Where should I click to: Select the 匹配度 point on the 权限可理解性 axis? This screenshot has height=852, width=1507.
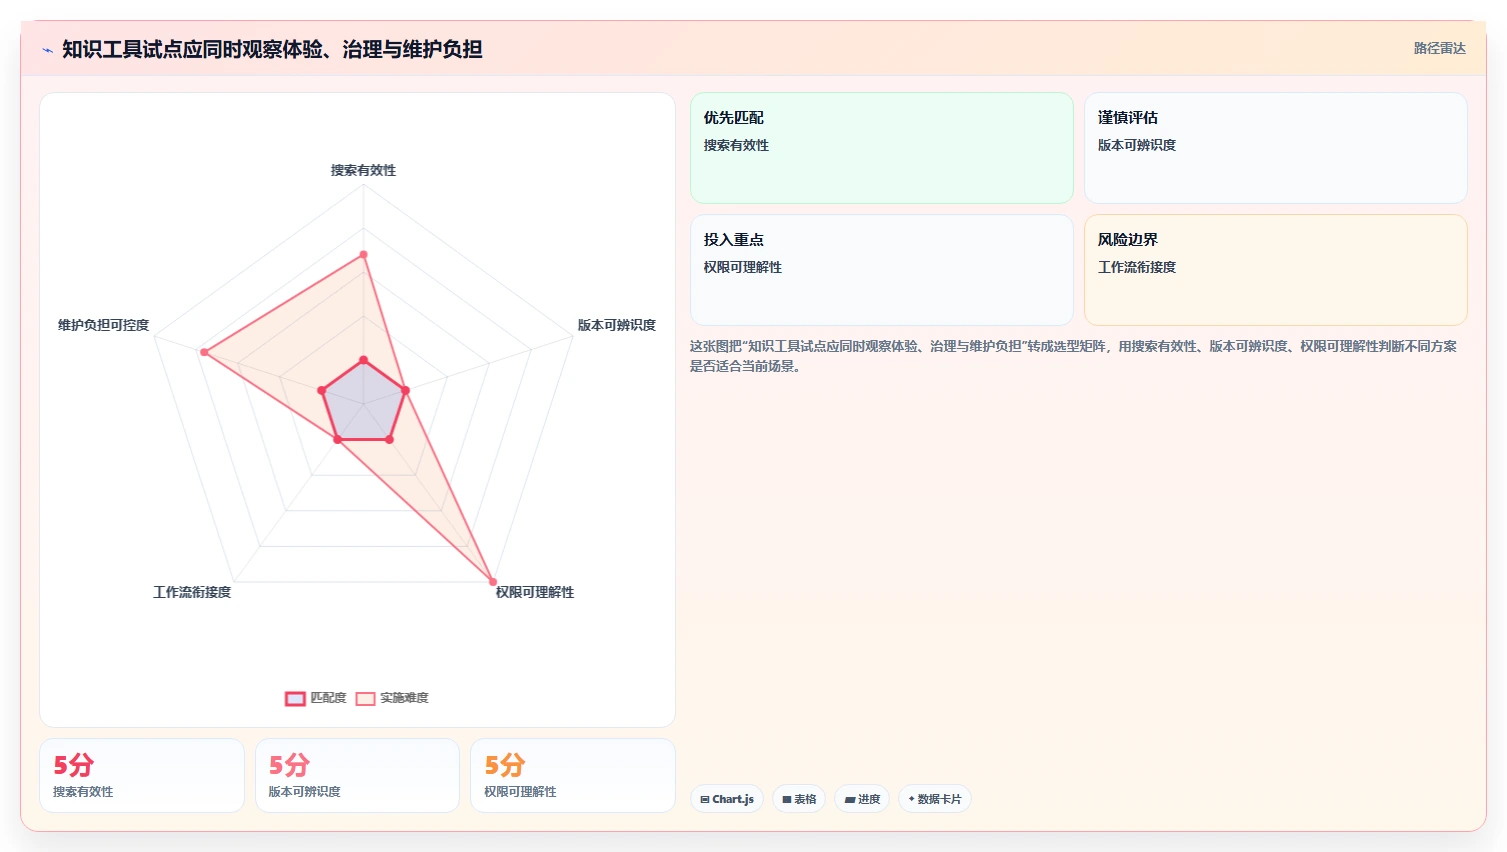(389, 439)
